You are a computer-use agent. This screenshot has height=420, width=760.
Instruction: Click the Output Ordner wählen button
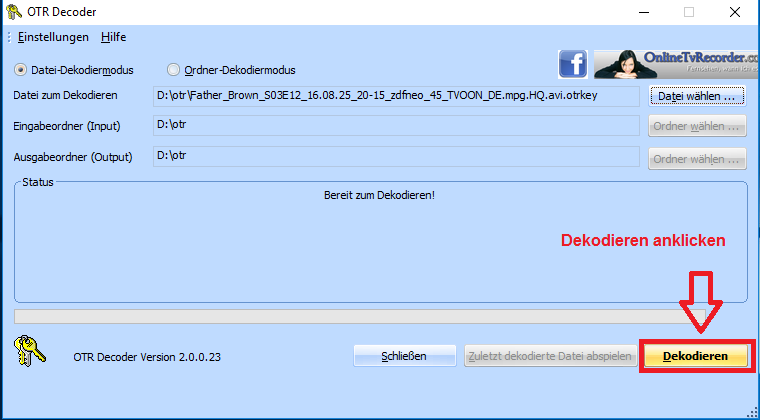tap(698, 158)
